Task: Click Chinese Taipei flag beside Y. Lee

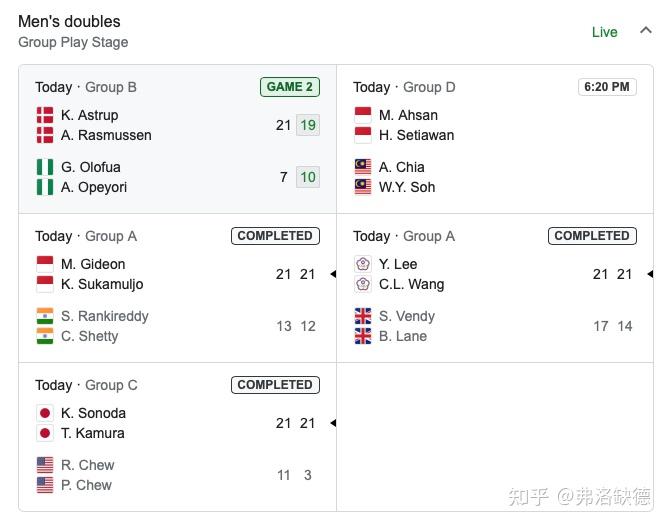Action: pyautogui.click(x=362, y=264)
